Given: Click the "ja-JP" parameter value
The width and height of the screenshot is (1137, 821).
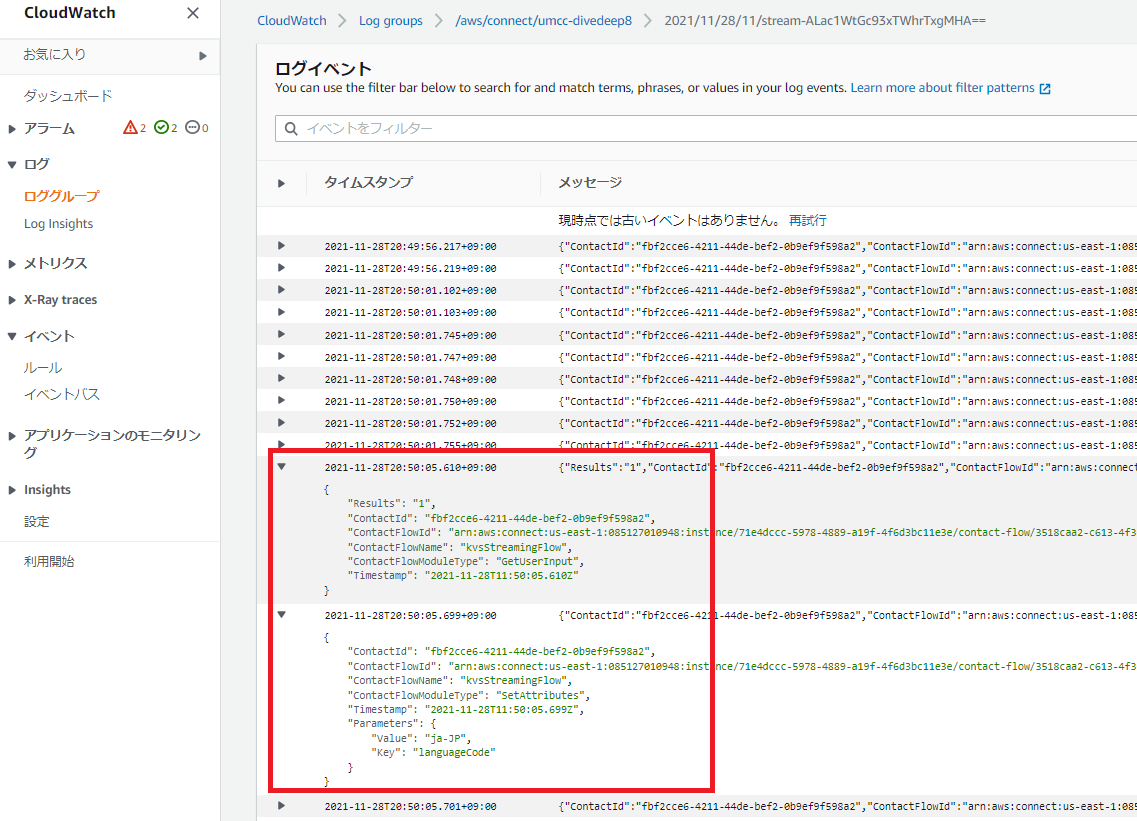Looking at the screenshot, I should click(447, 738).
